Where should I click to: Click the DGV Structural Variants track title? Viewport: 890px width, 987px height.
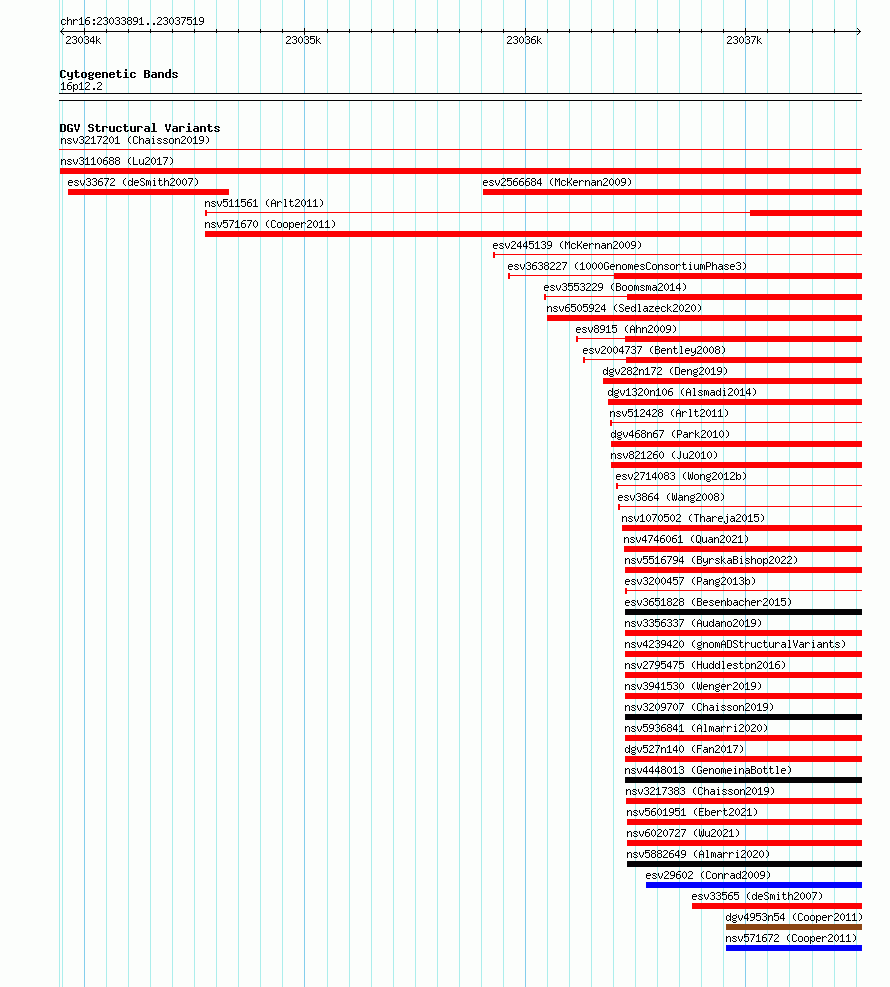pos(140,128)
